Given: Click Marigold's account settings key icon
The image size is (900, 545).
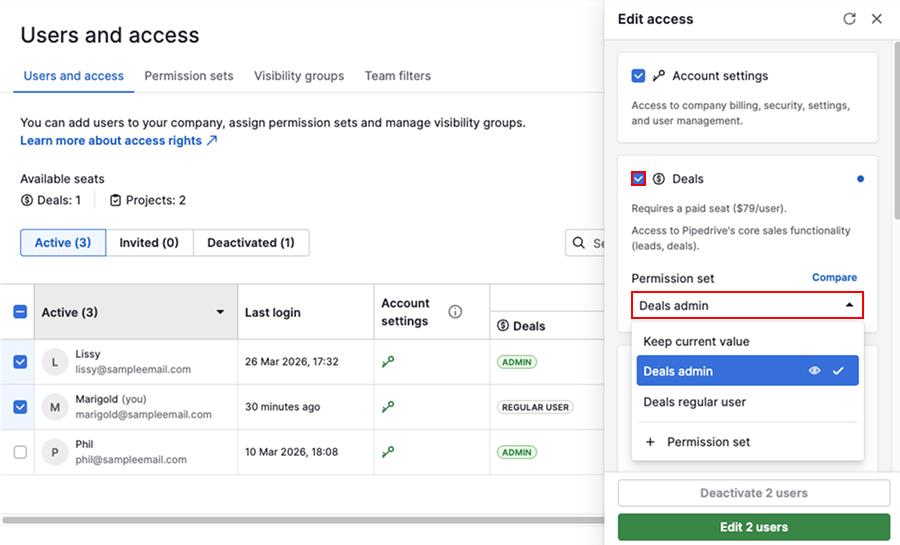Looking at the screenshot, I should pyautogui.click(x=388, y=407).
